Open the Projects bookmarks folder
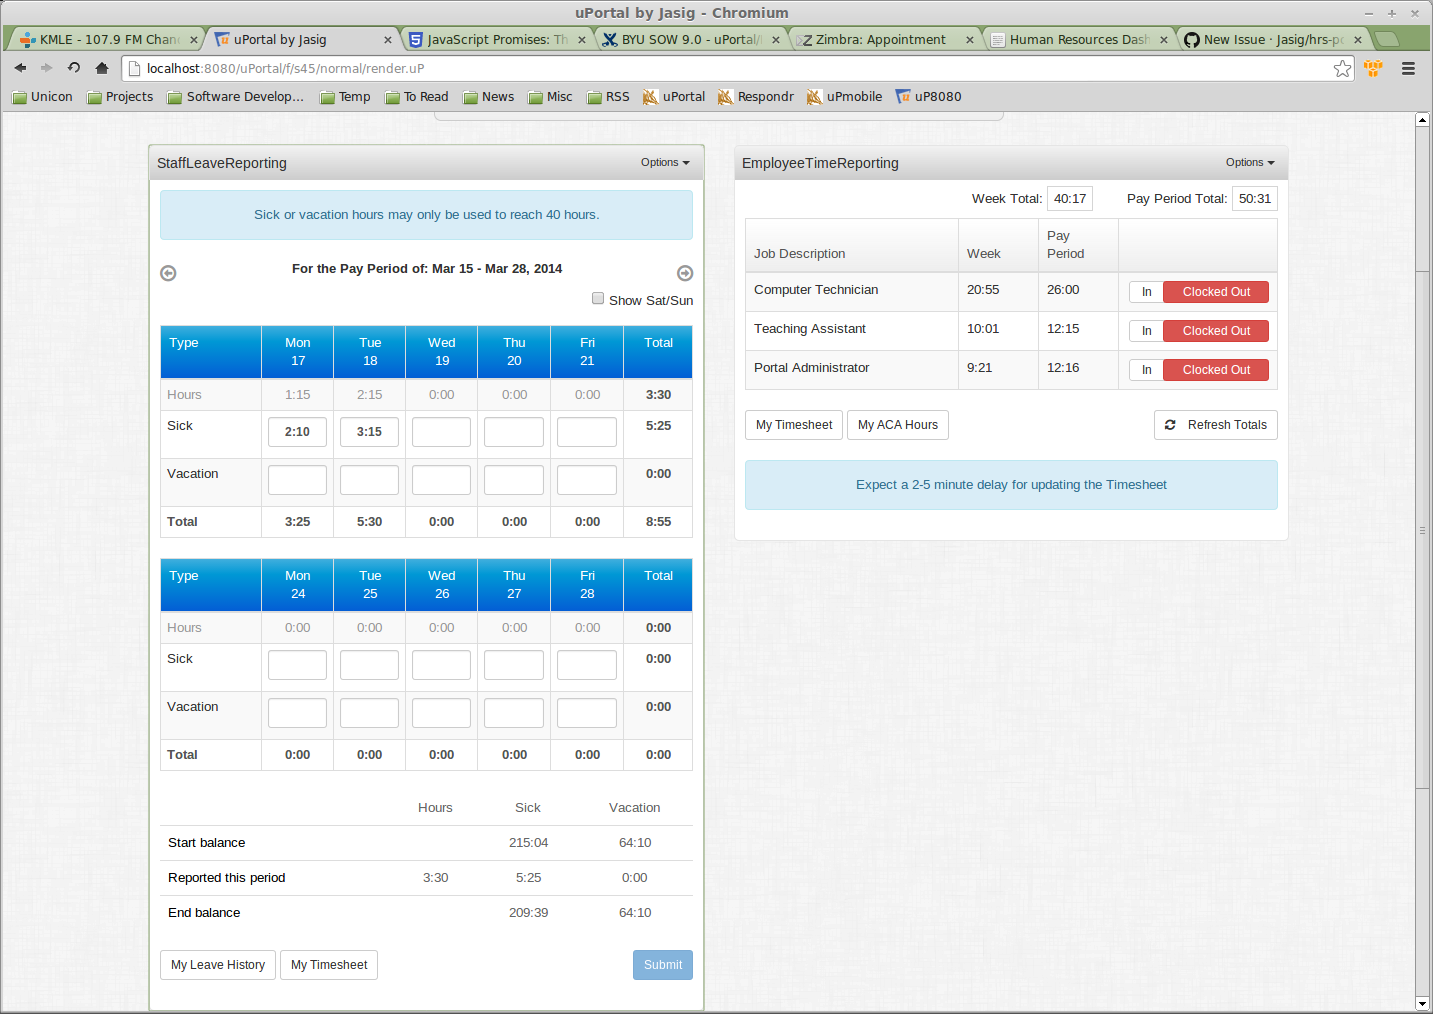 coord(120,97)
